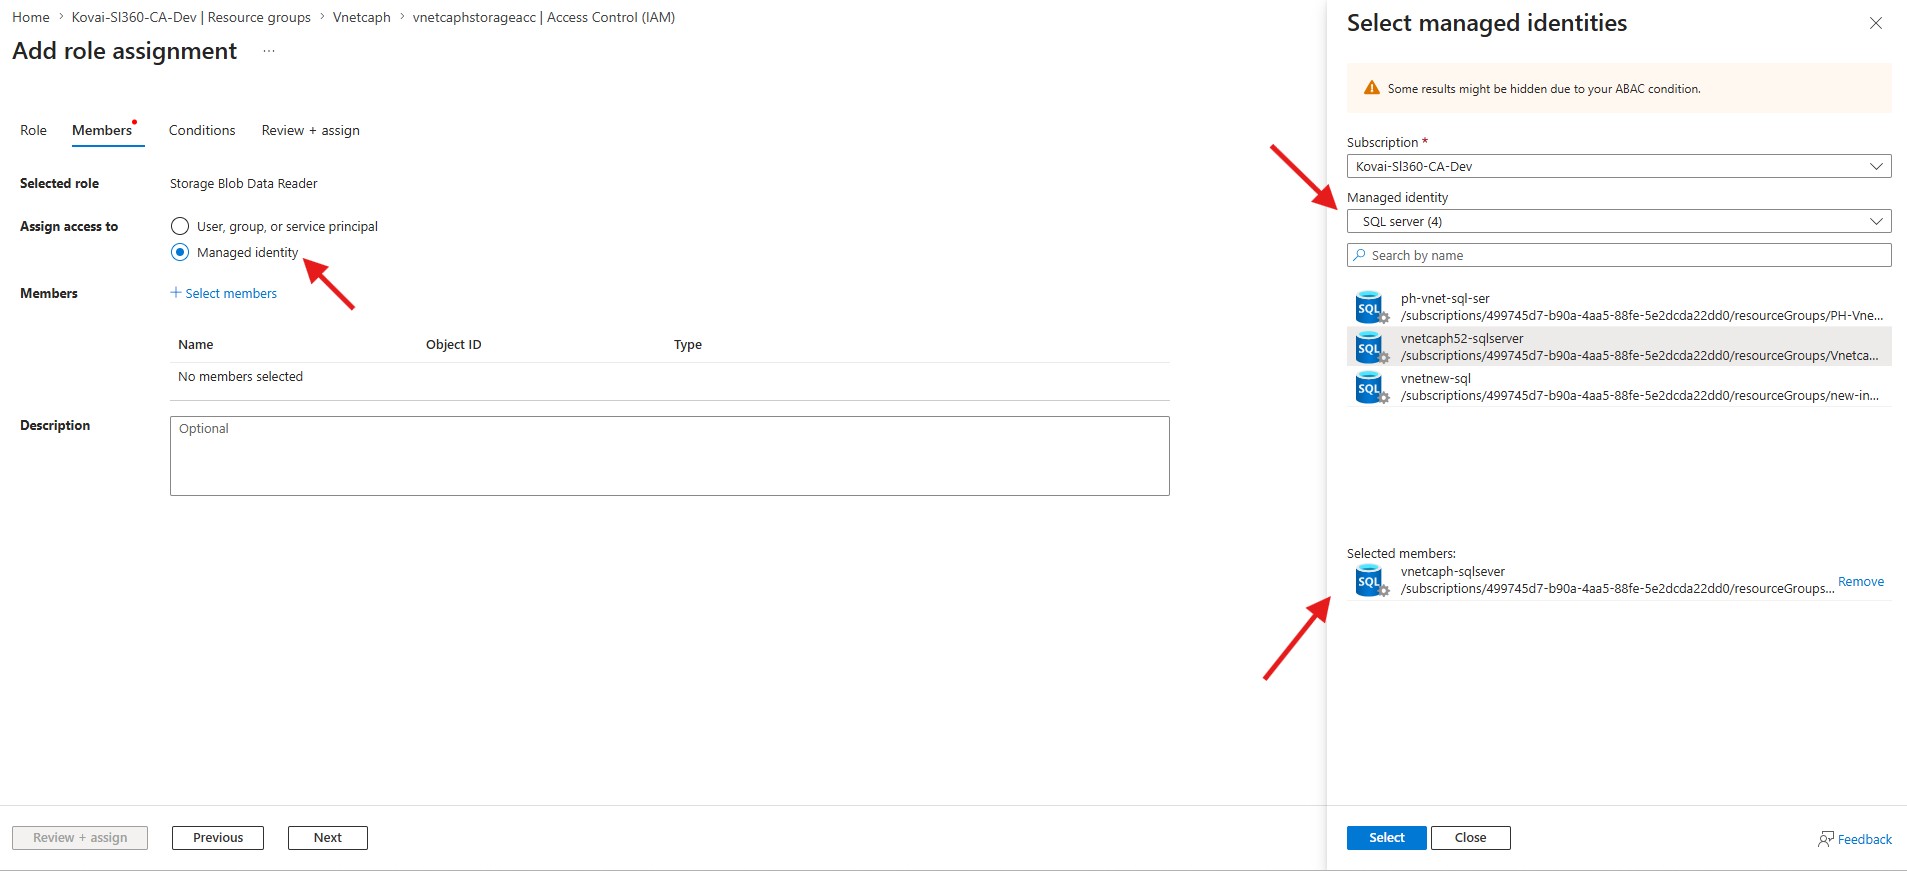Image resolution: width=1907 pixels, height=871 pixels.
Task: Click the selected vnetcaph-sqlsever SQL icon
Action: (x=1371, y=580)
